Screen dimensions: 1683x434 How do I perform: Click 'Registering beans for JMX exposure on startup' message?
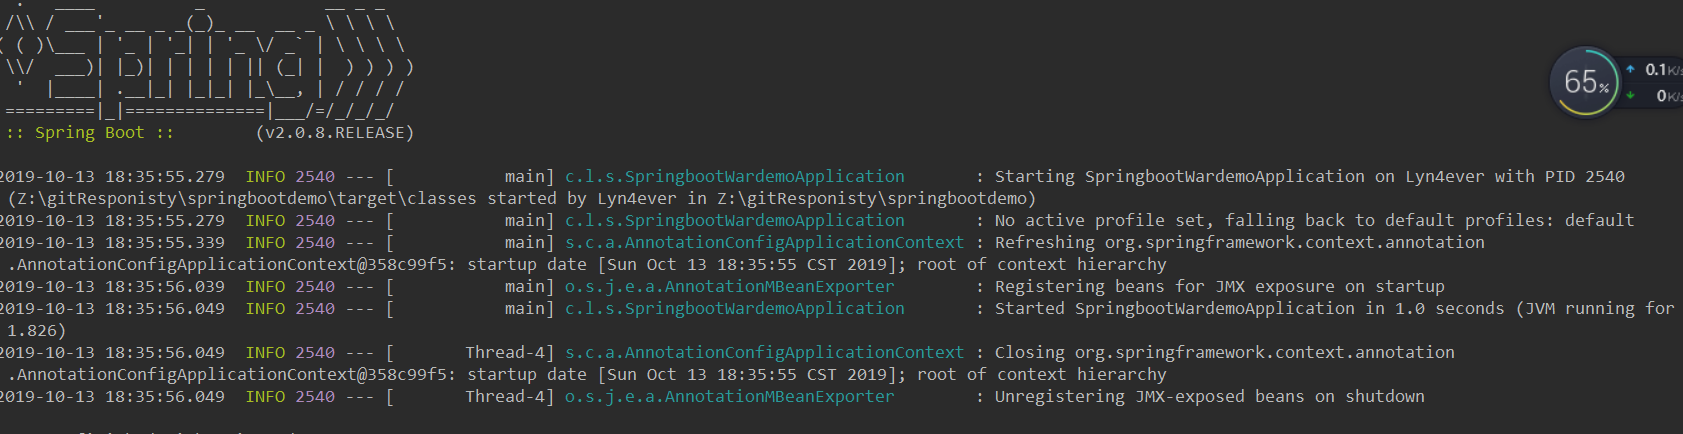point(1219,286)
